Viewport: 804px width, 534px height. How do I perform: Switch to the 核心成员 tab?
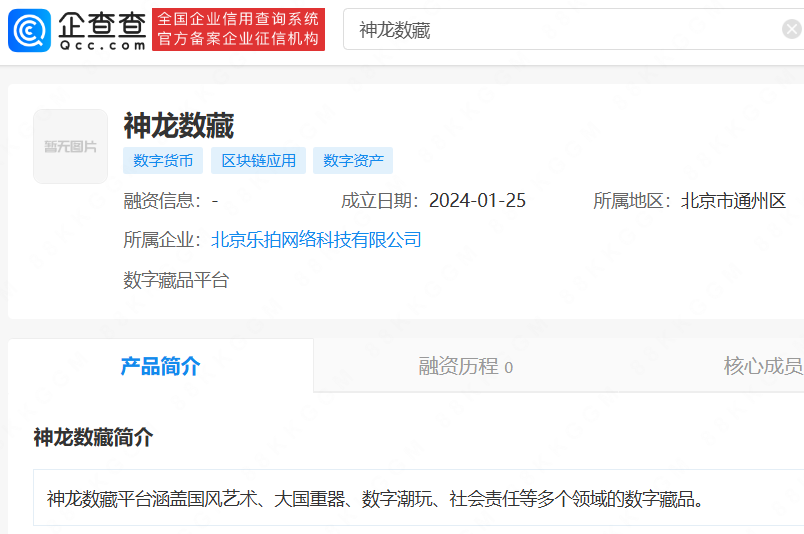click(x=762, y=366)
